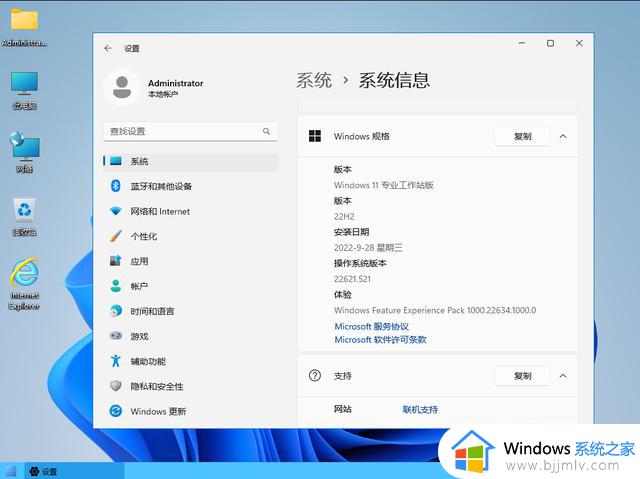Open the Bluetooth icon for 蓝牙和其他设备

(x=116, y=186)
